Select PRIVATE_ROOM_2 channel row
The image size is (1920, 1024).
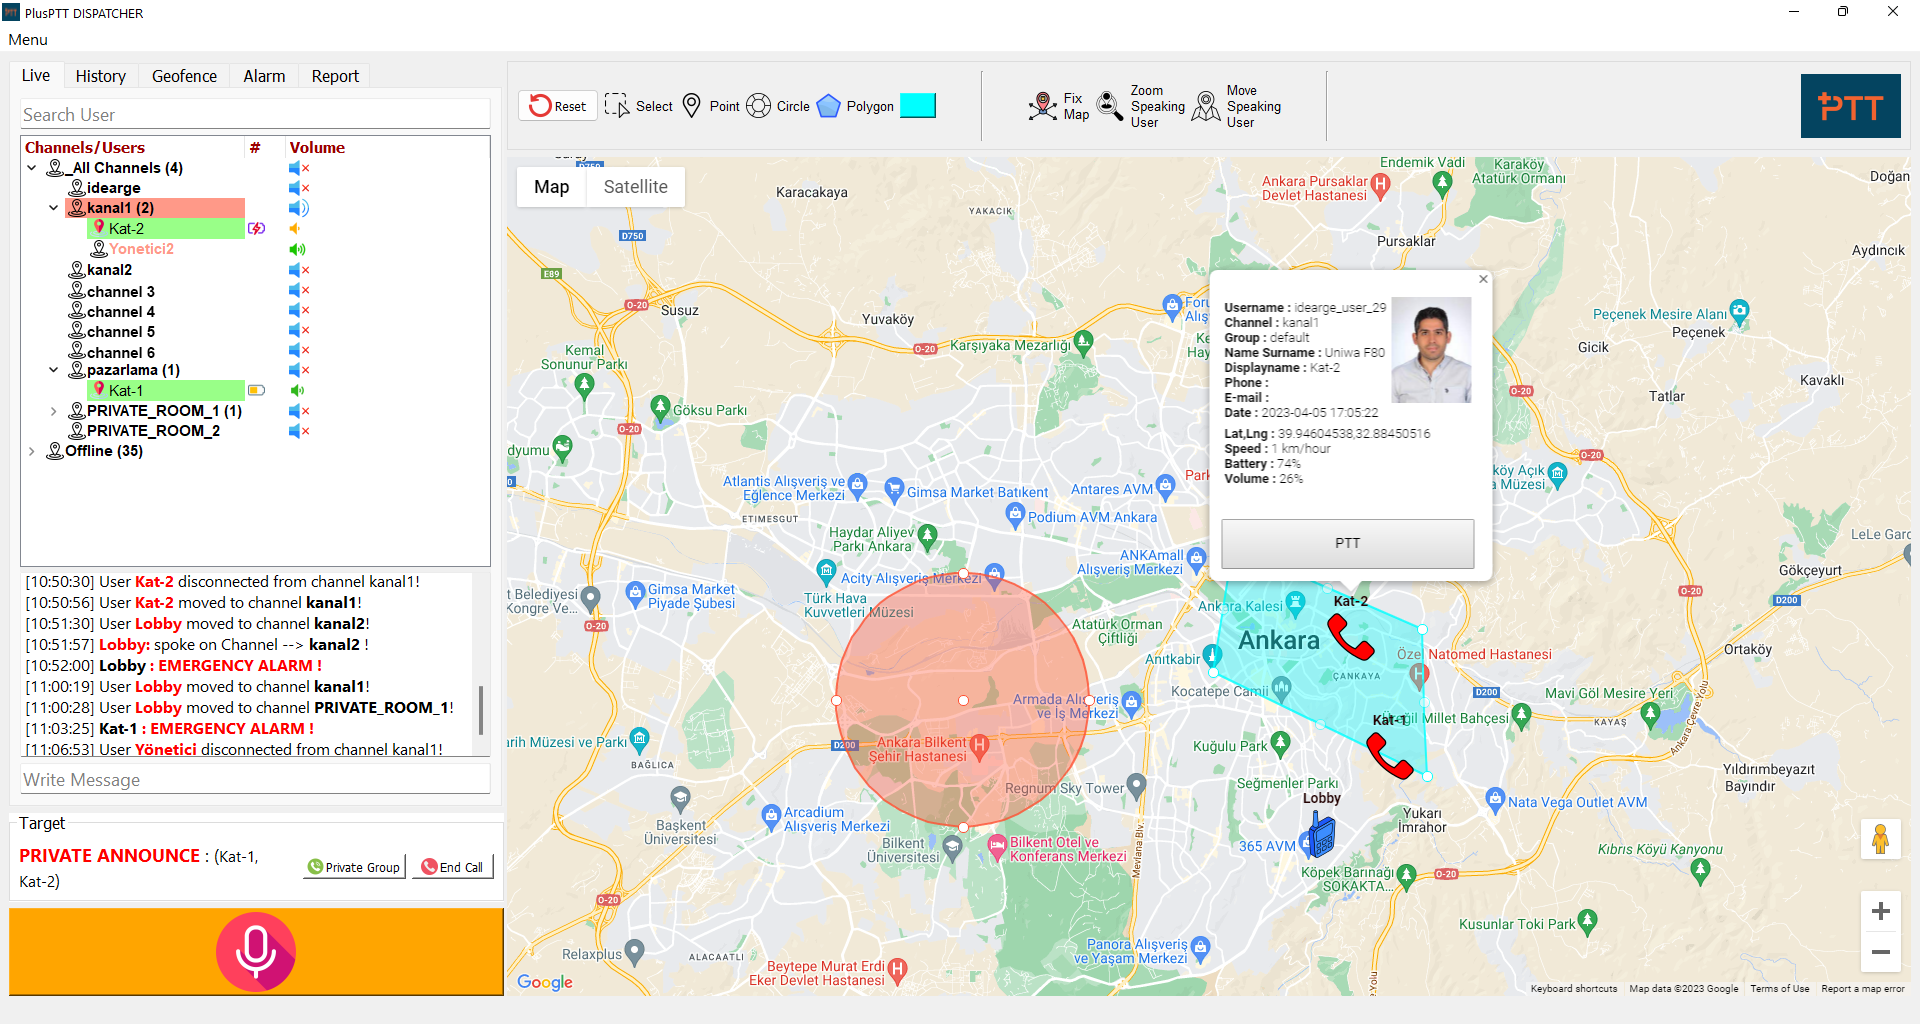(x=153, y=431)
